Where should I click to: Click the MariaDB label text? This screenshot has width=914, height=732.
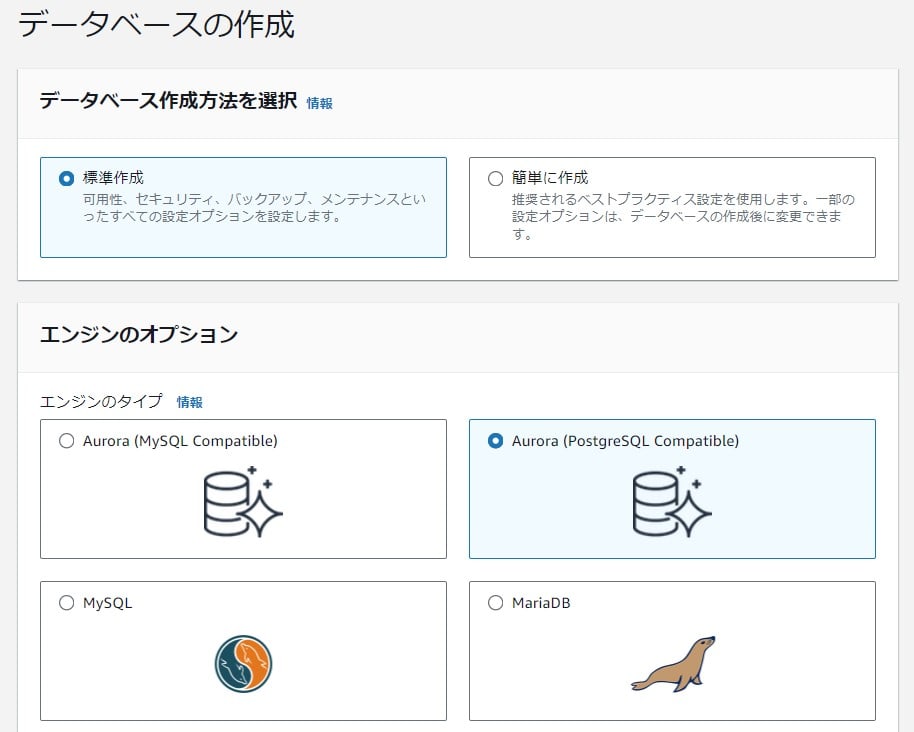(x=541, y=603)
